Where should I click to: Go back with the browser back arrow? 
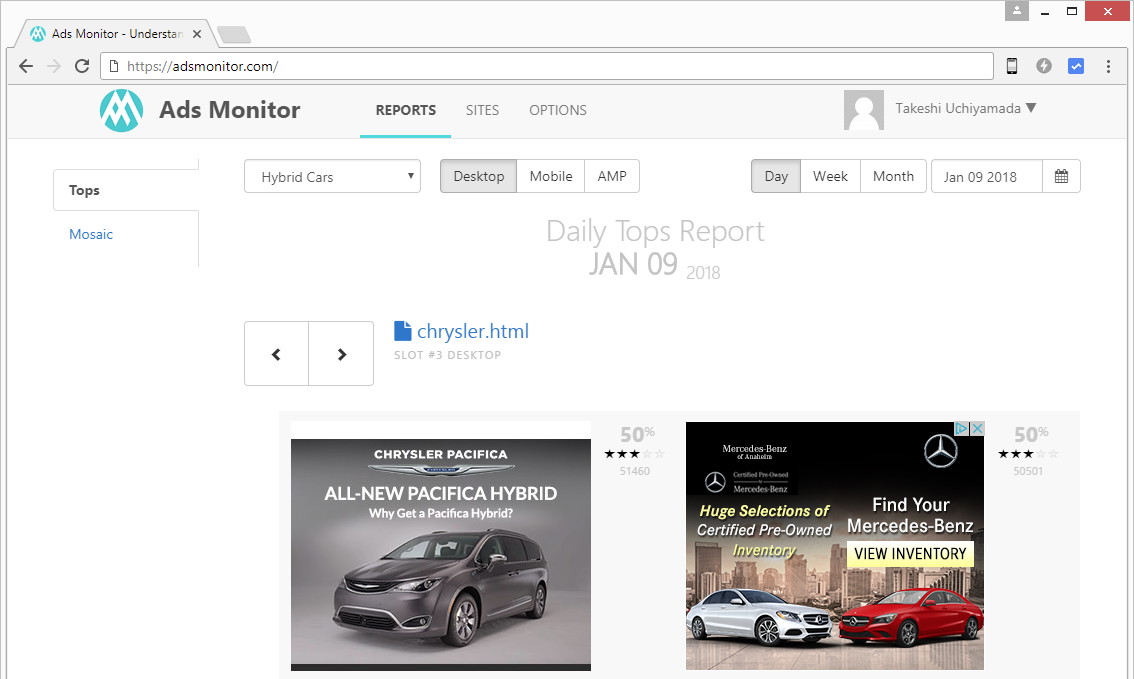click(x=26, y=67)
